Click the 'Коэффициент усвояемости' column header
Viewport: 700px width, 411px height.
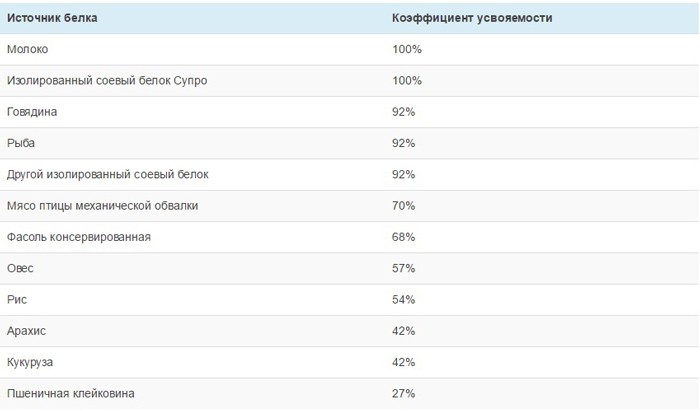tap(472, 18)
